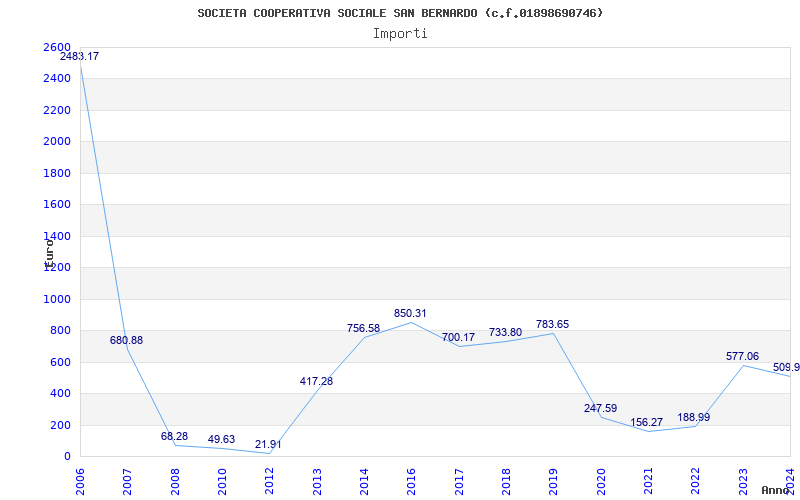The image size is (800, 500).
Task: Select the year 2017 axis label
Action: click(x=459, y=481)
